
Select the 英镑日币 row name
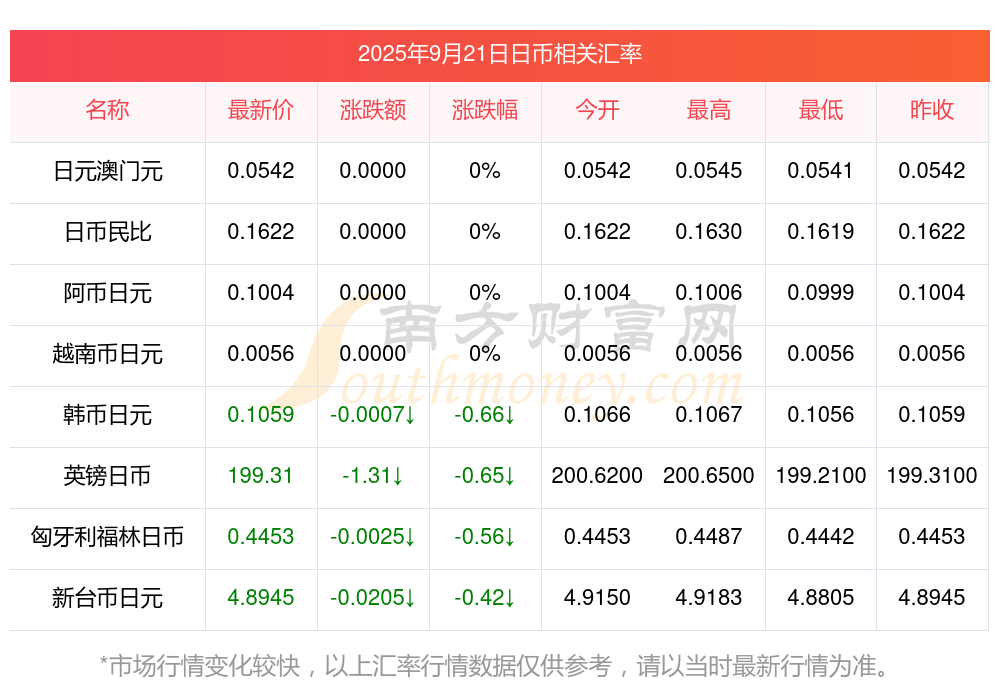[107, 476]
